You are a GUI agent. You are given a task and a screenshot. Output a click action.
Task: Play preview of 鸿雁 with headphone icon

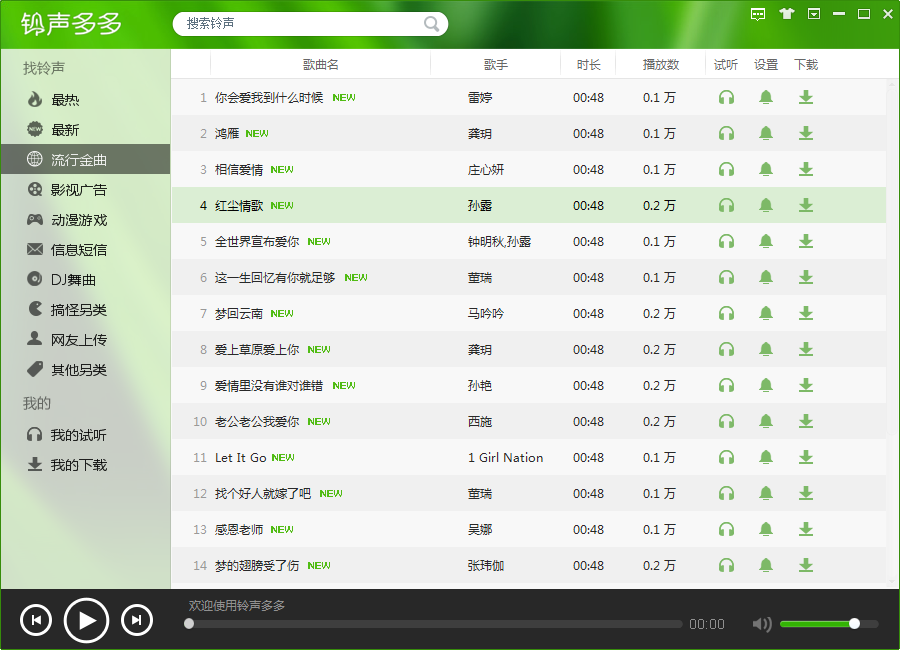(726, 133)
